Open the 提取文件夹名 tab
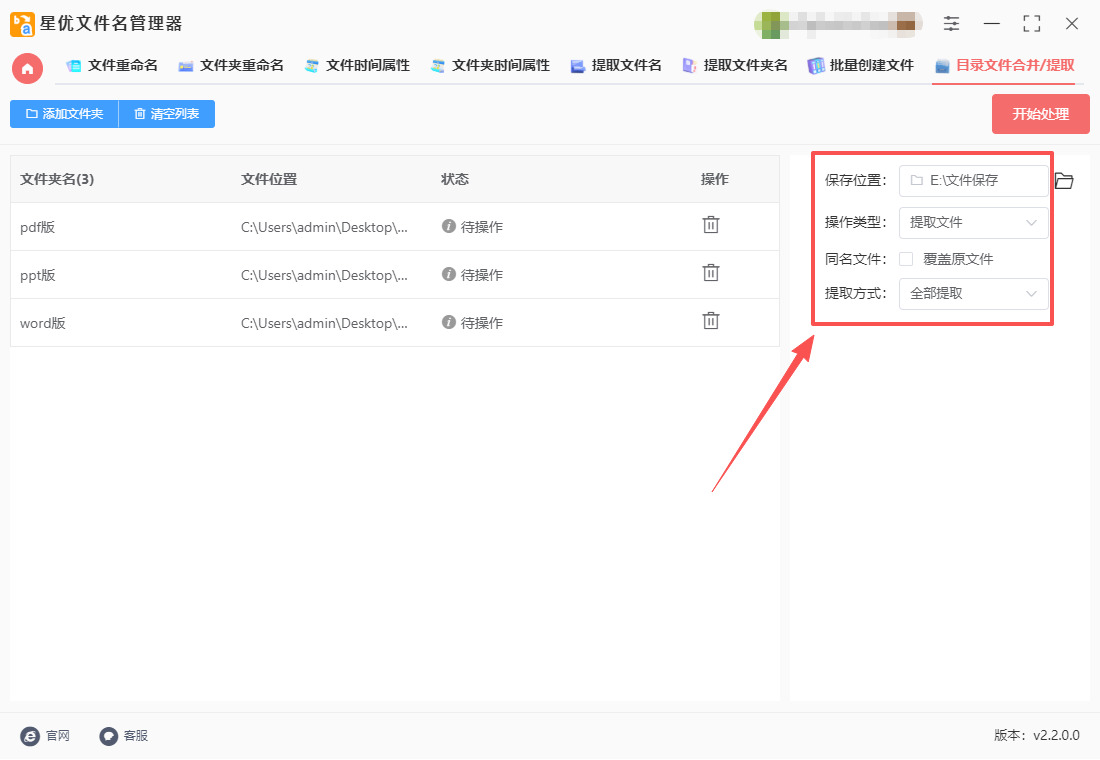 (735, 66)
